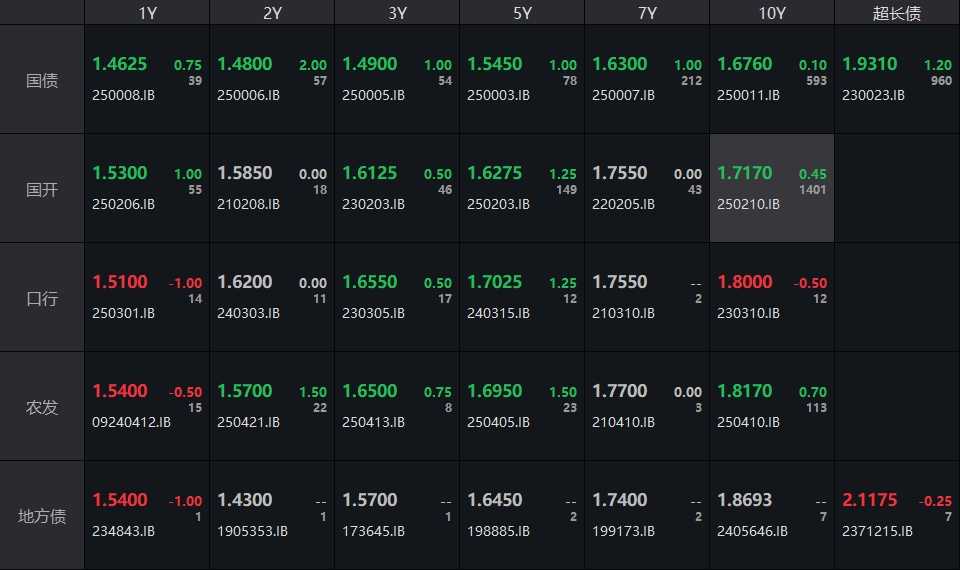Select the 5Y maturity column header
Screen dimensions: 960x570
click(522, 13)
